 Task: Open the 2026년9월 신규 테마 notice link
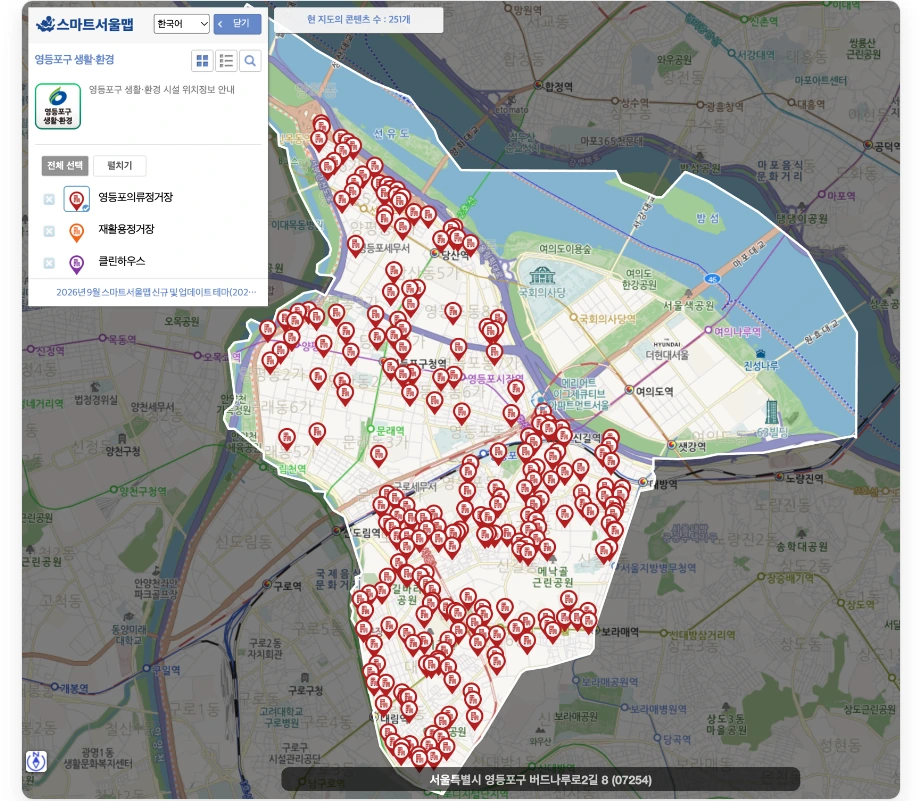(x=156, y=292)
